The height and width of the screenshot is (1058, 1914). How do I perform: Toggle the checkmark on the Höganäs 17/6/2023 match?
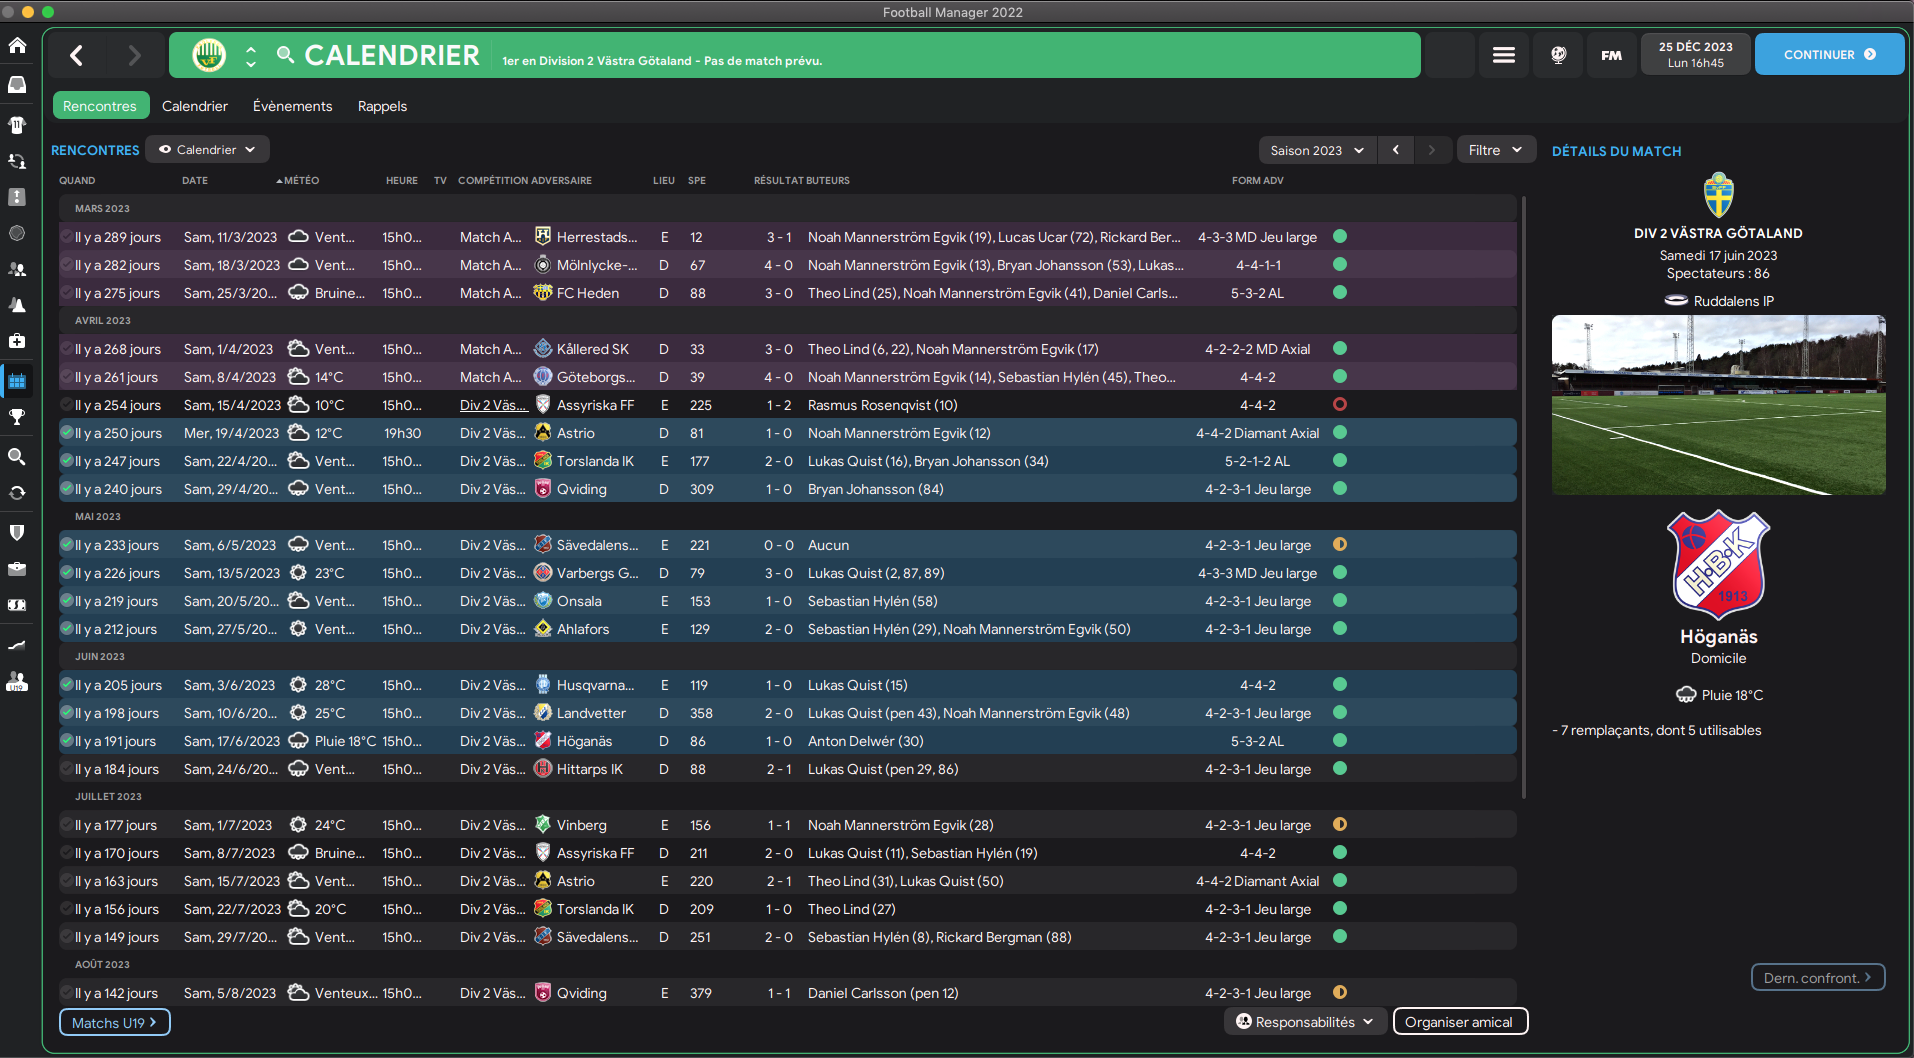click(67, 741)
